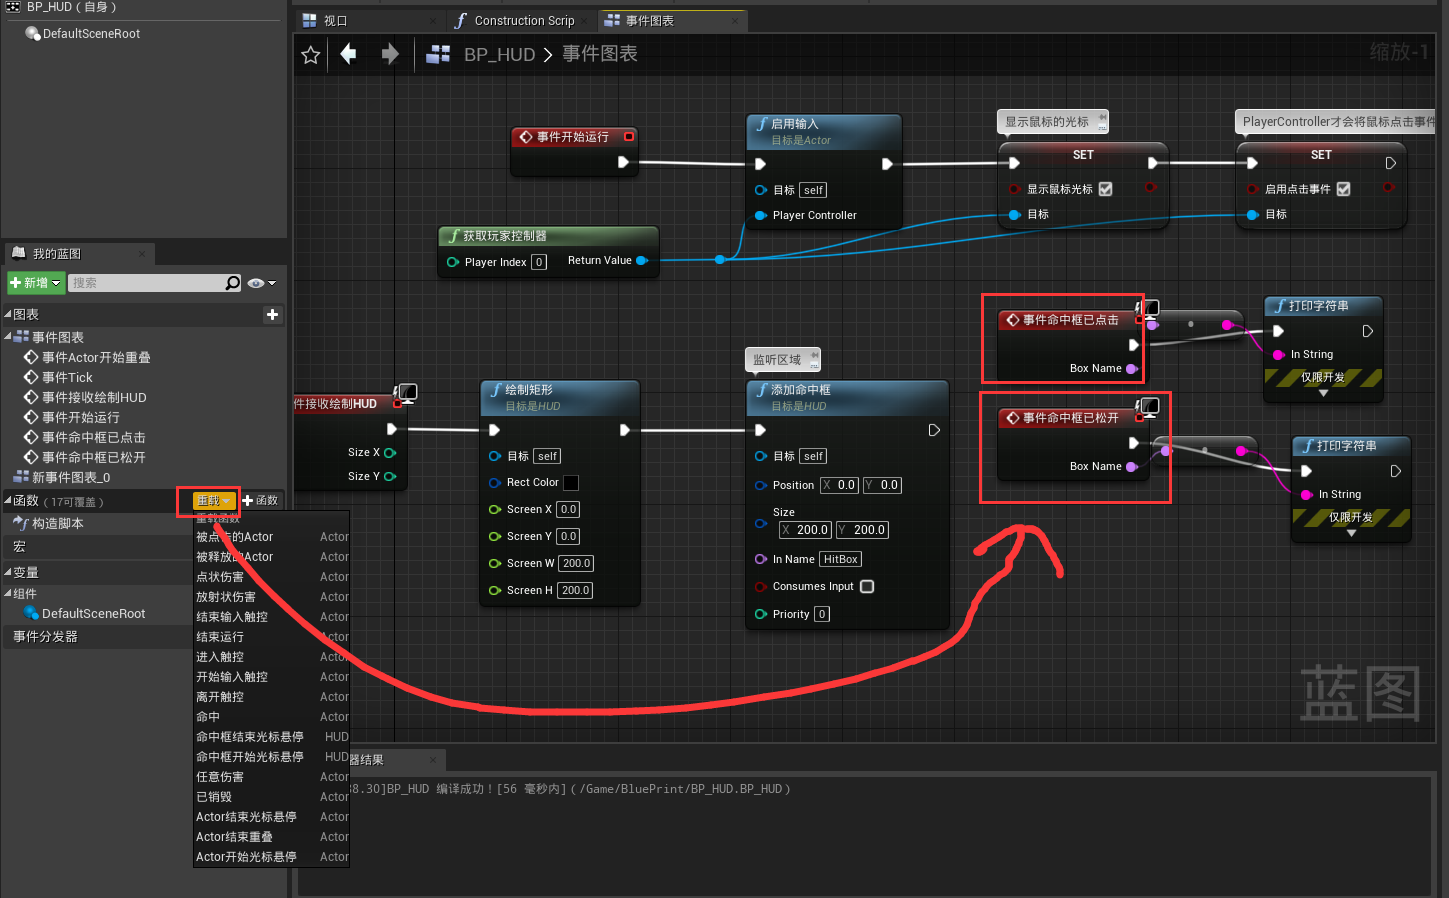
Task: Open the 重载 override dropdown
Action: pos(212,500)
